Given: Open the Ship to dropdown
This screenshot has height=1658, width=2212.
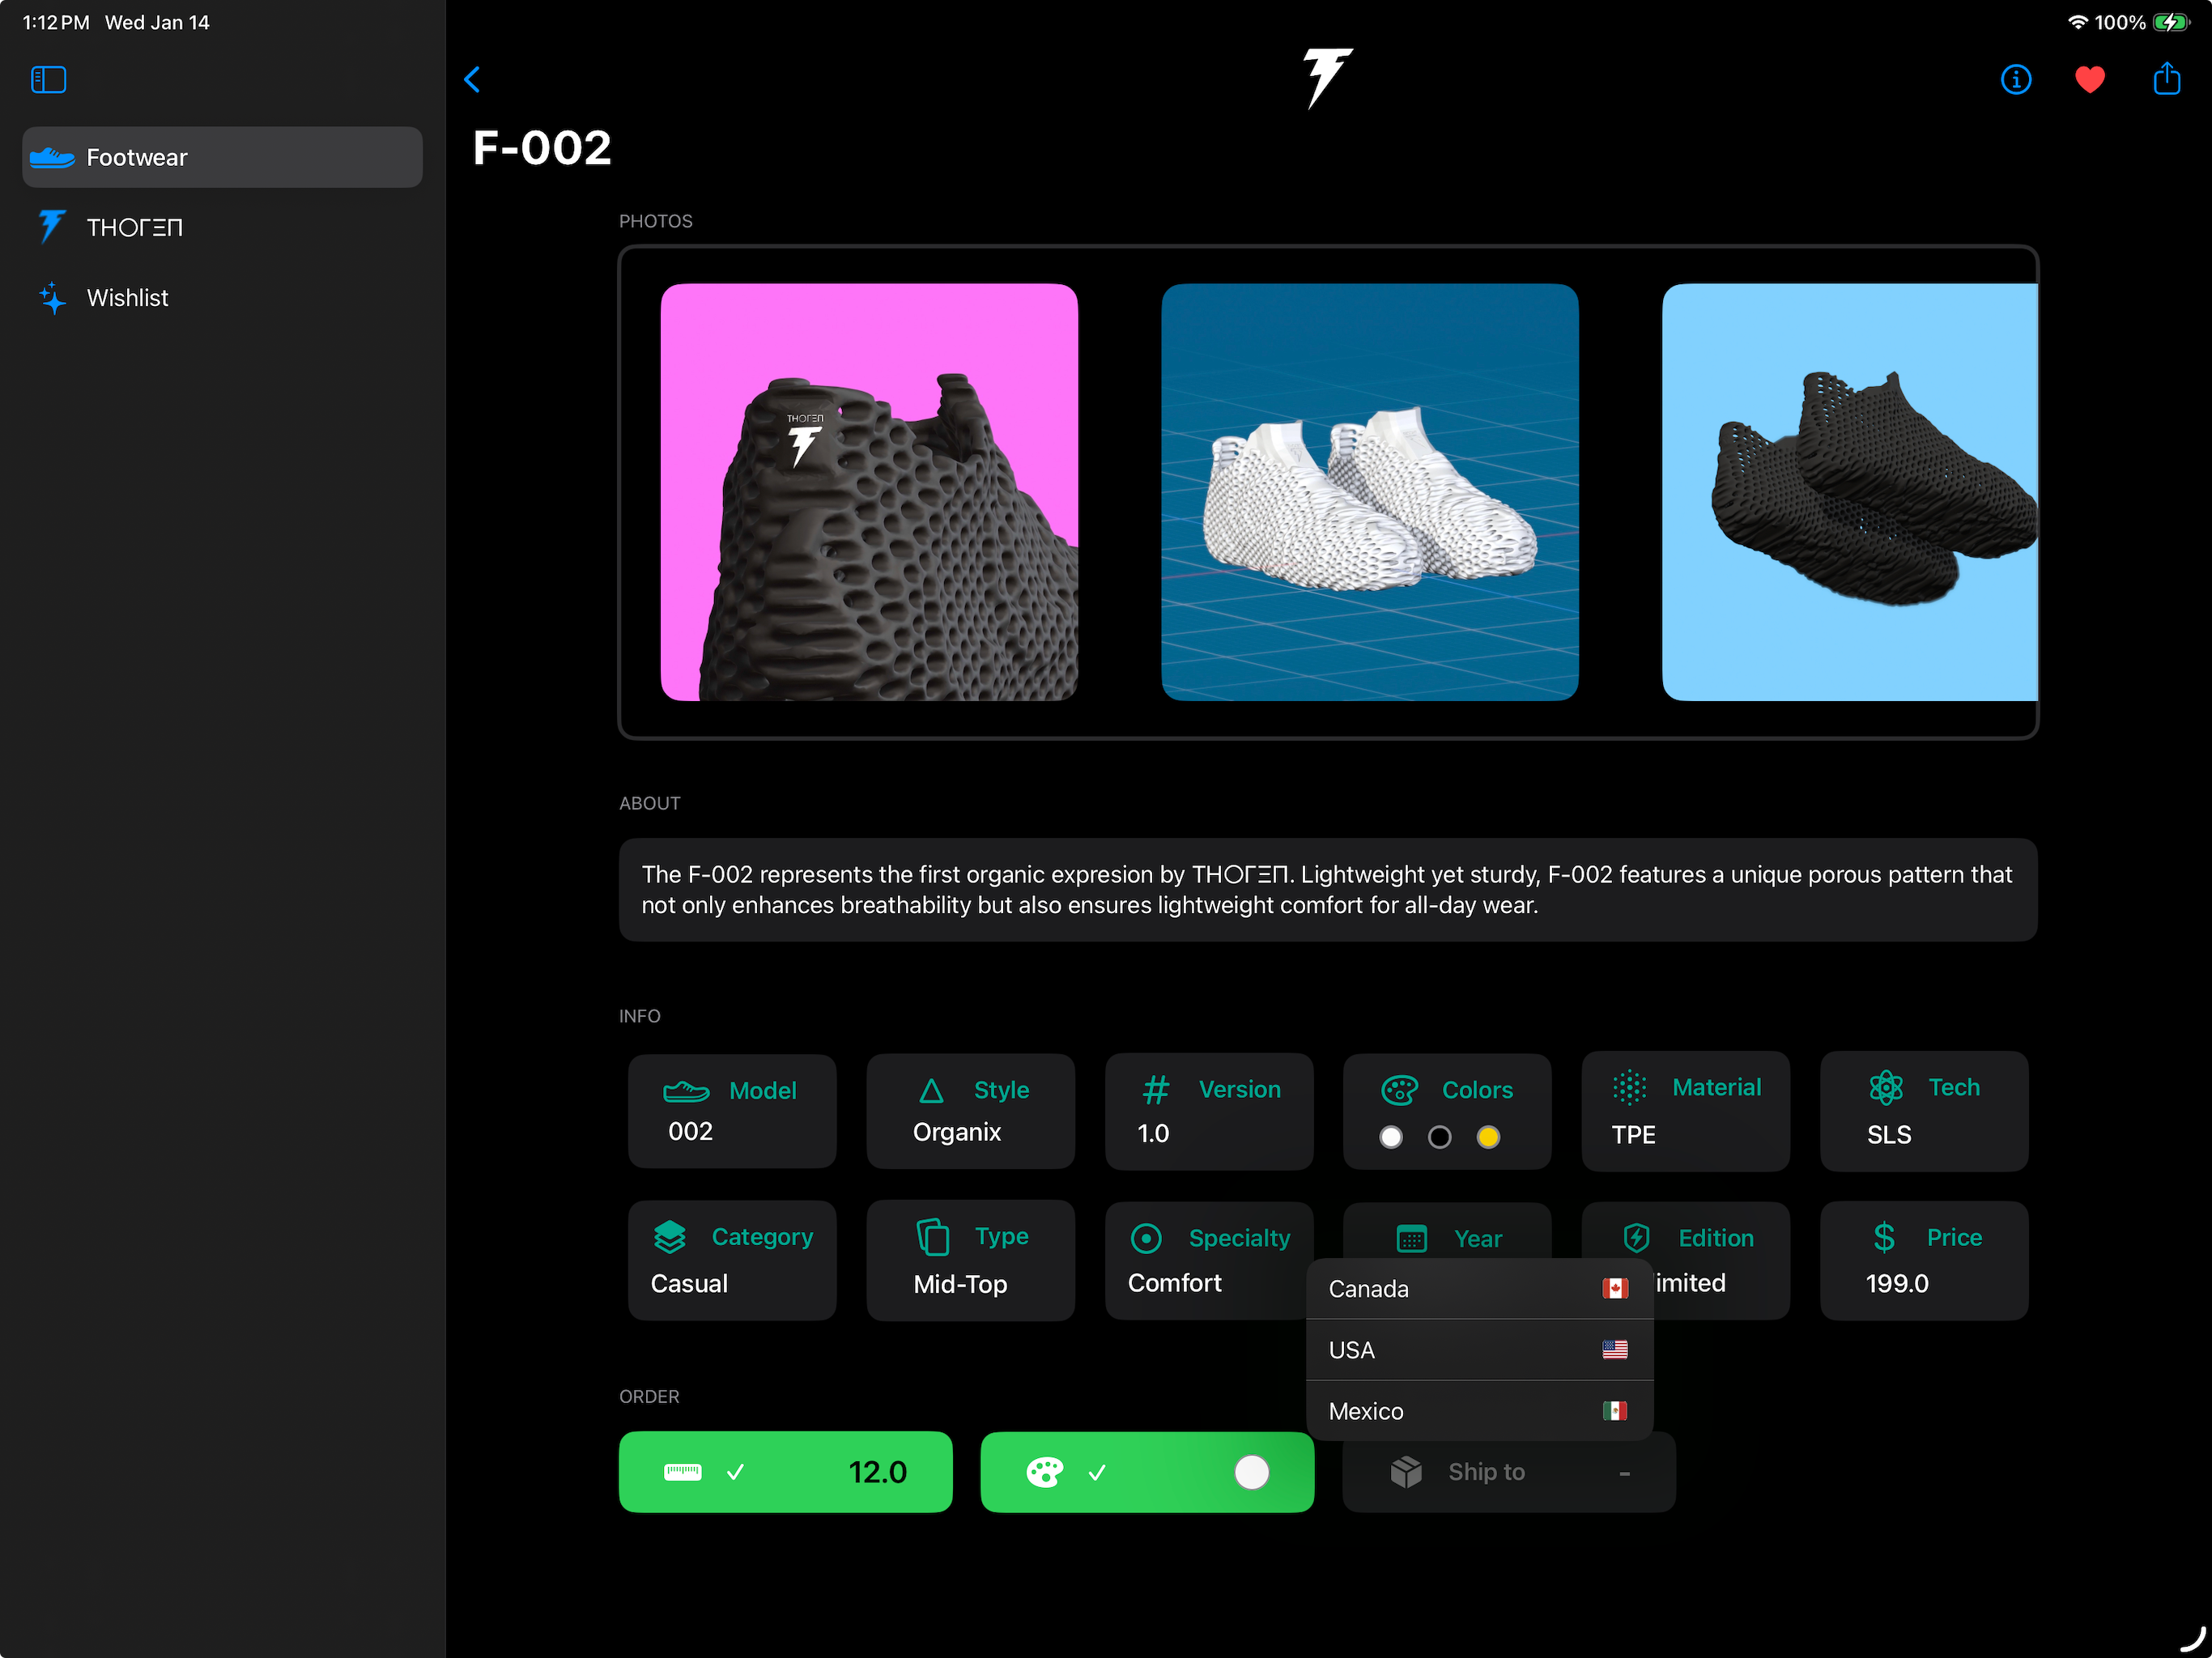Looking at the screenshot, I should [x=1508, y=1472].
